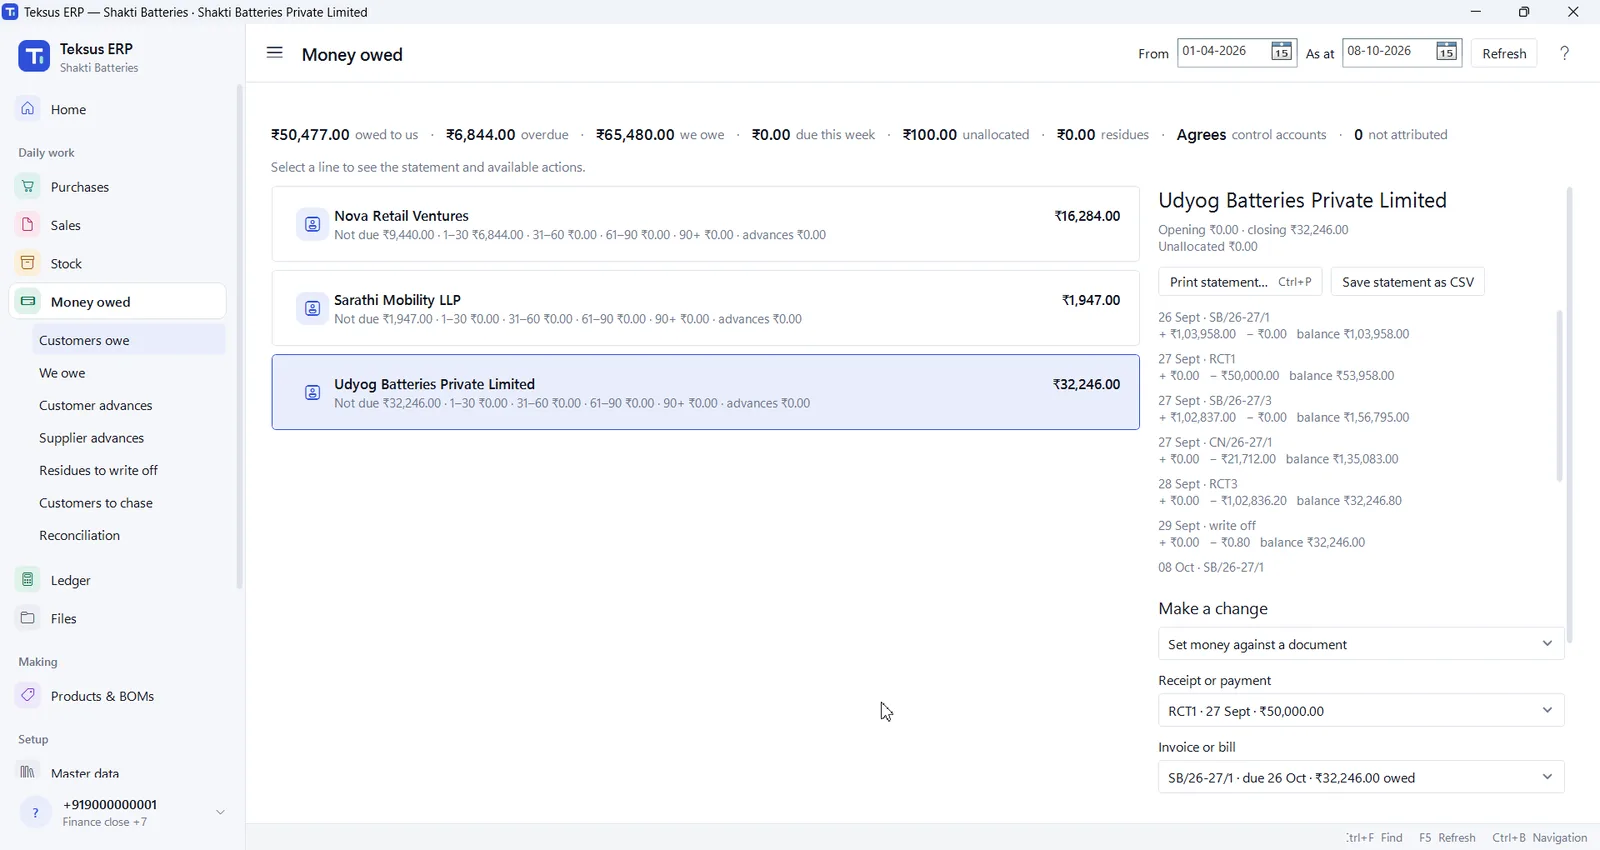
Task: Click the Teksus ERP logo icon
Action: point(34,57)
